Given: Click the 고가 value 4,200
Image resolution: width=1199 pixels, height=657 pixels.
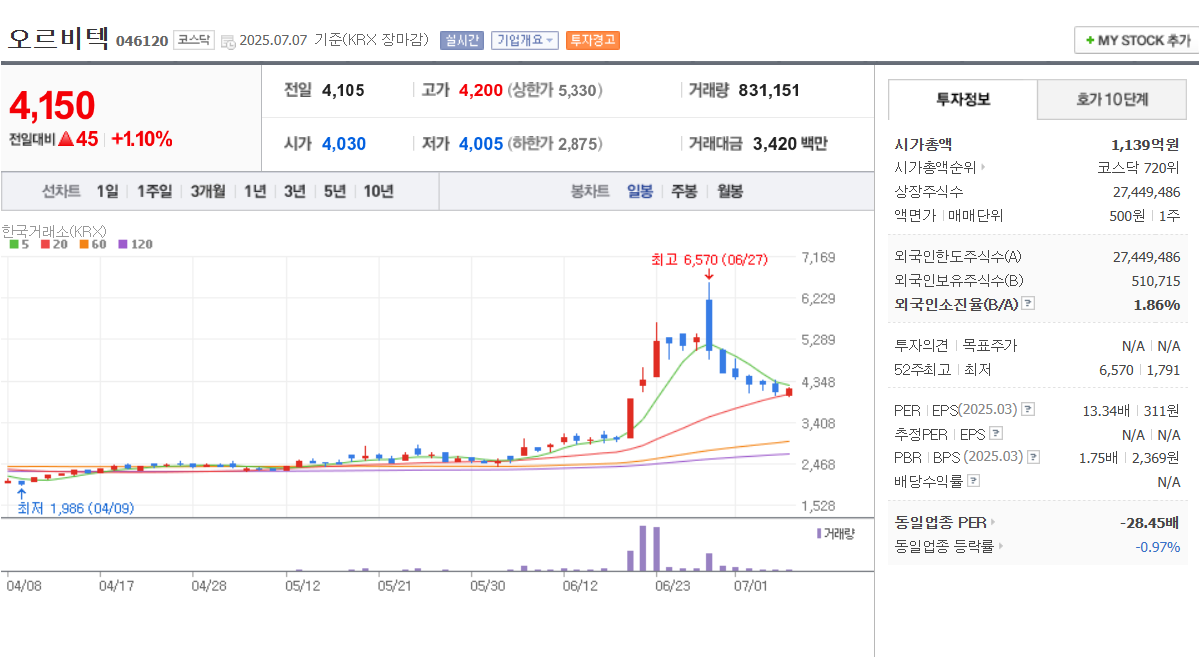Looking at the screenshot, I should [x=480, y=90].
